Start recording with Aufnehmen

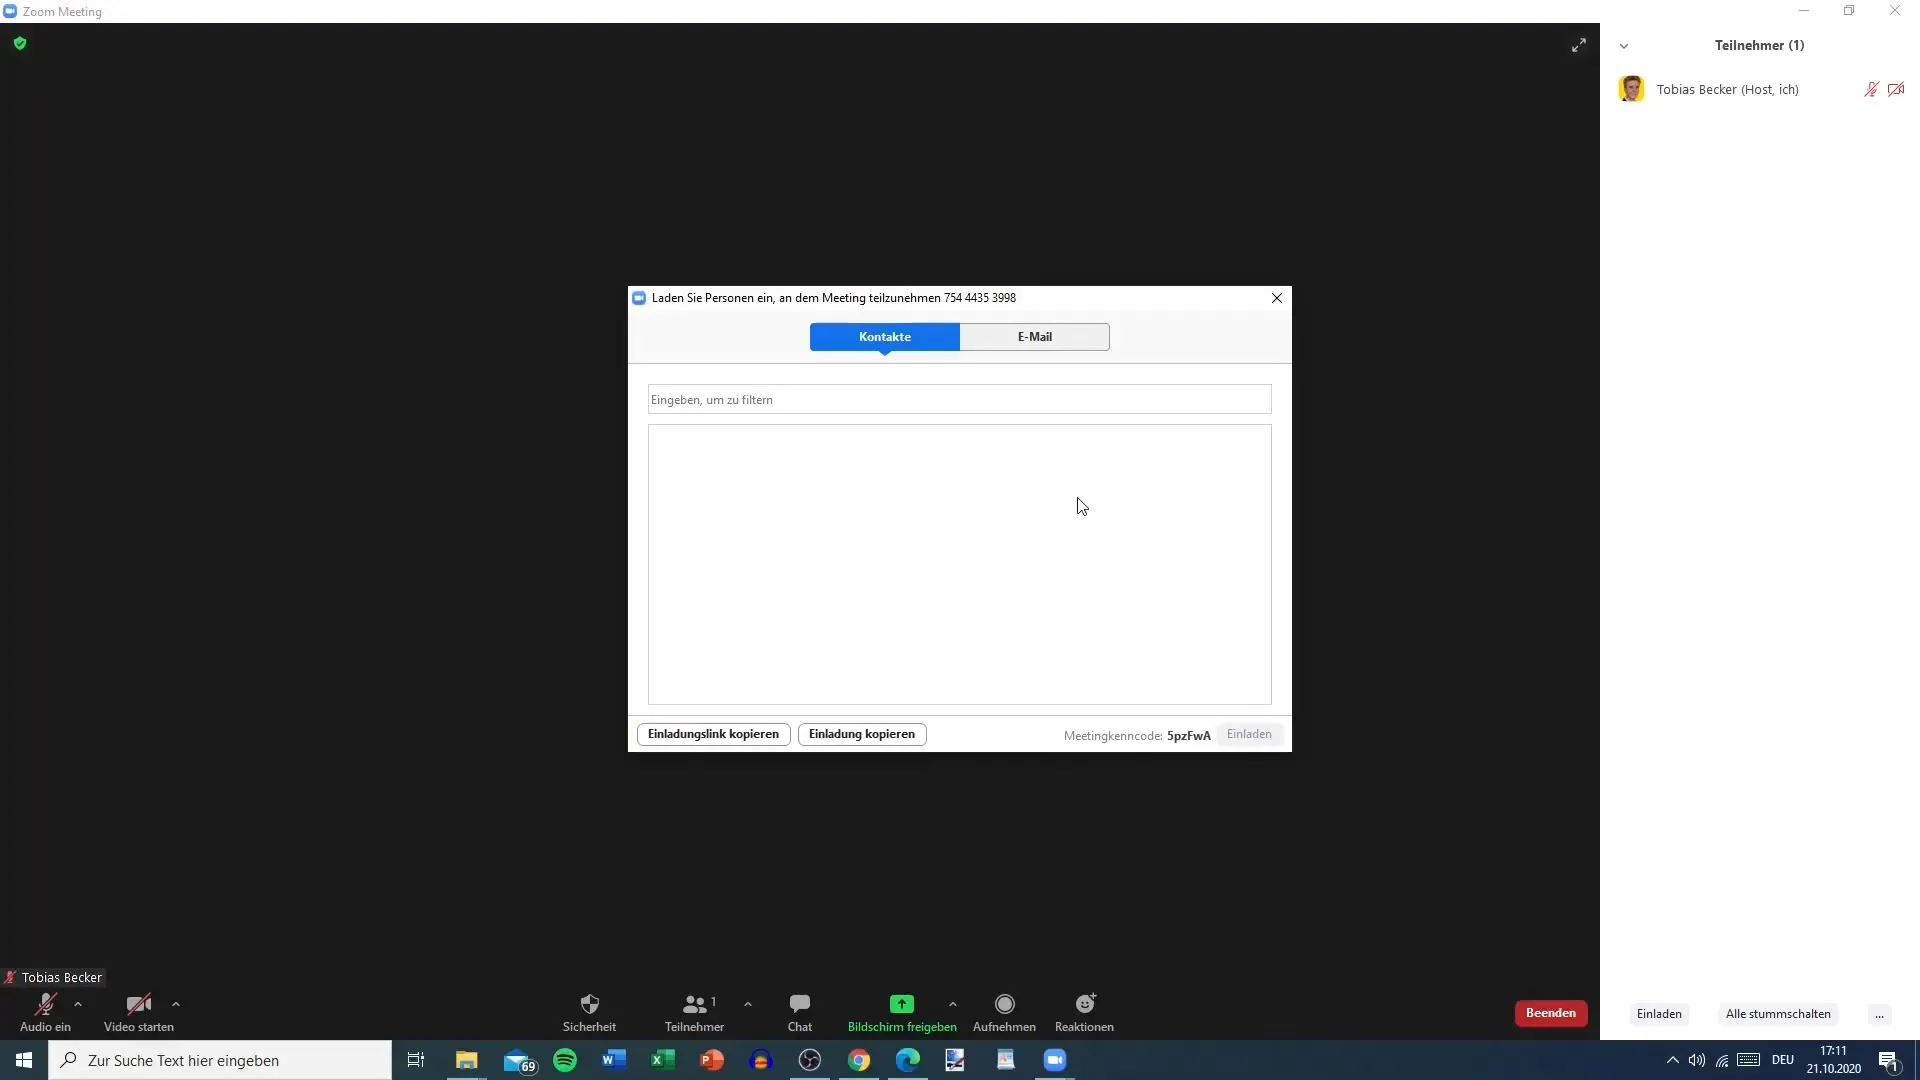[1004, 1012]
